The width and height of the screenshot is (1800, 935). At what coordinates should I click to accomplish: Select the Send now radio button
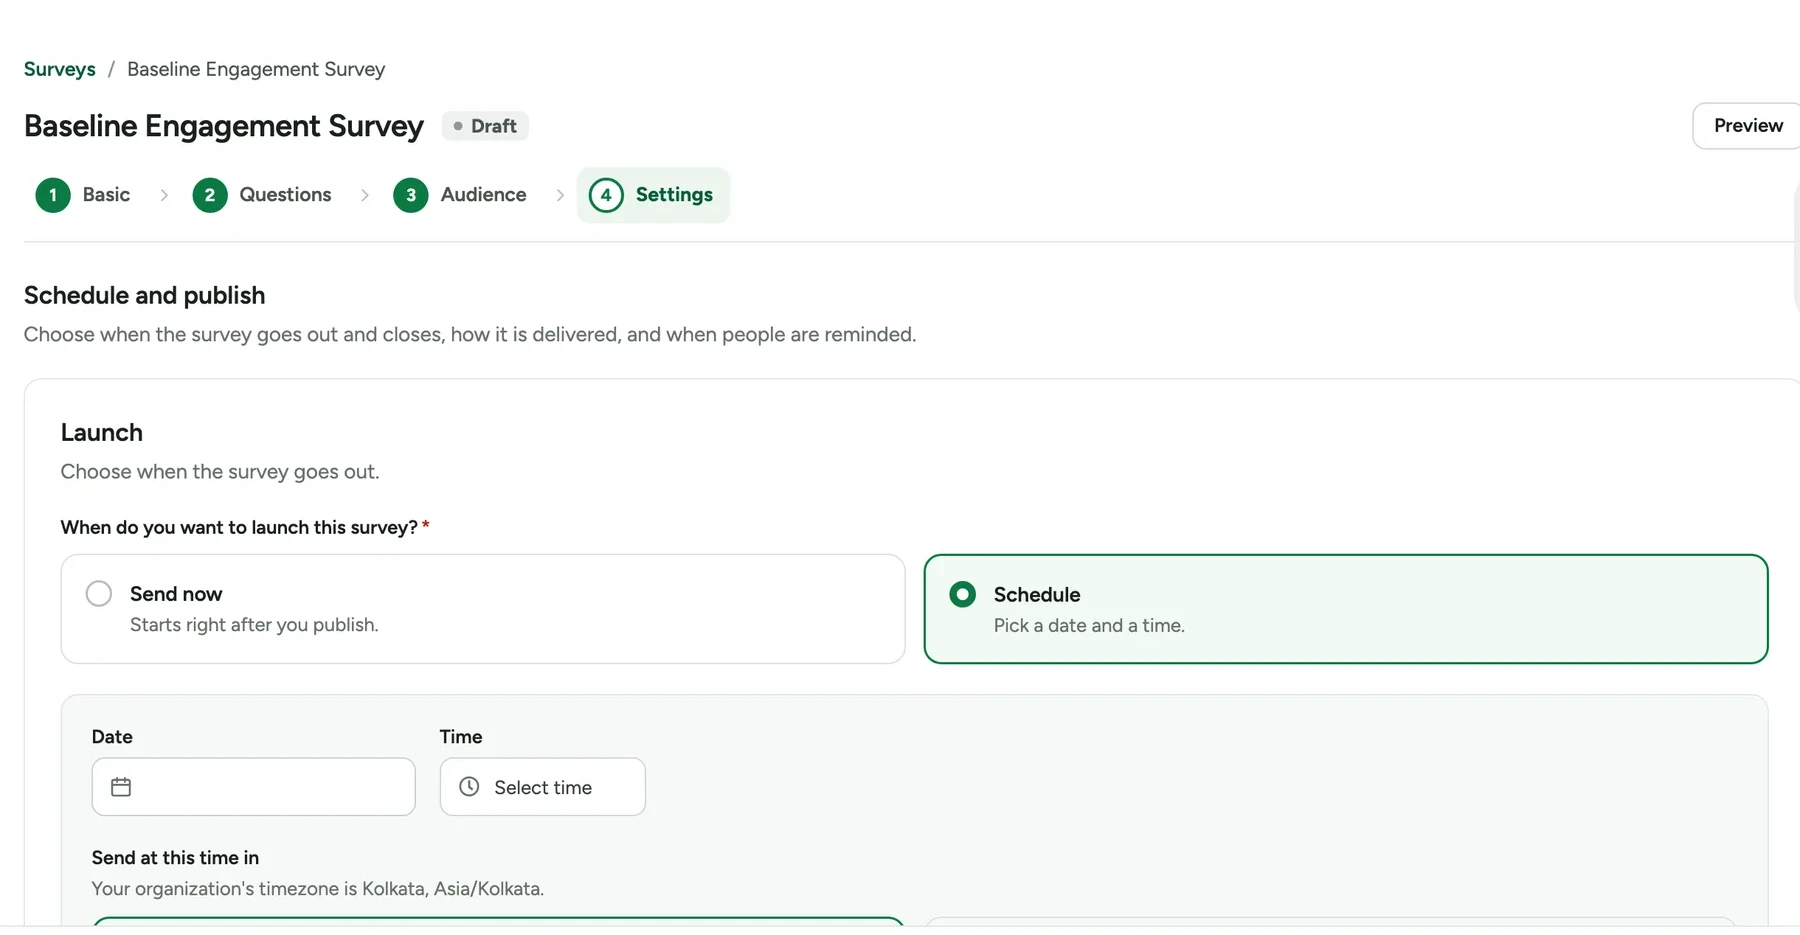tap(99, 593)
